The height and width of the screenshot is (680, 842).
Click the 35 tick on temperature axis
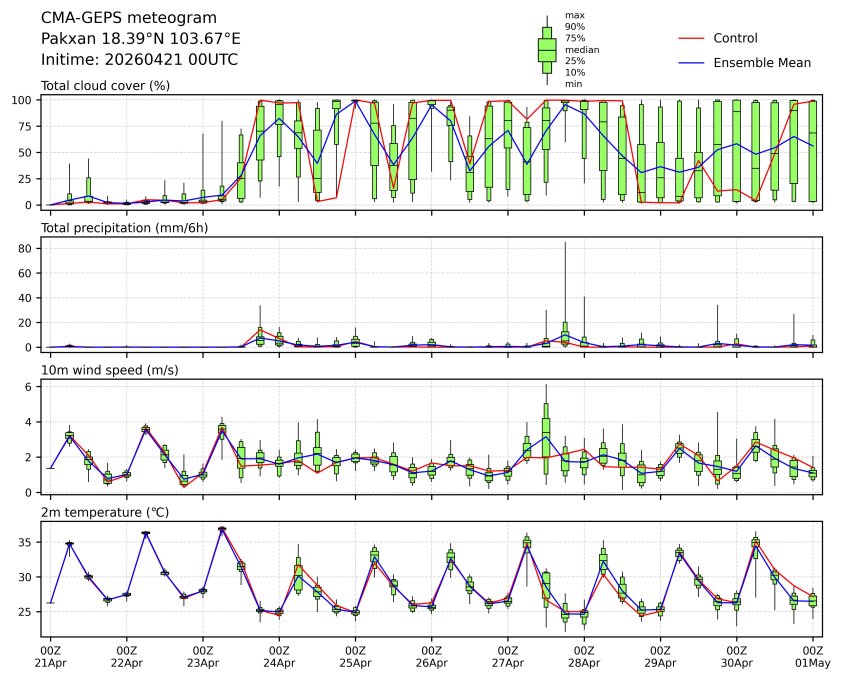tap(29, 542)
